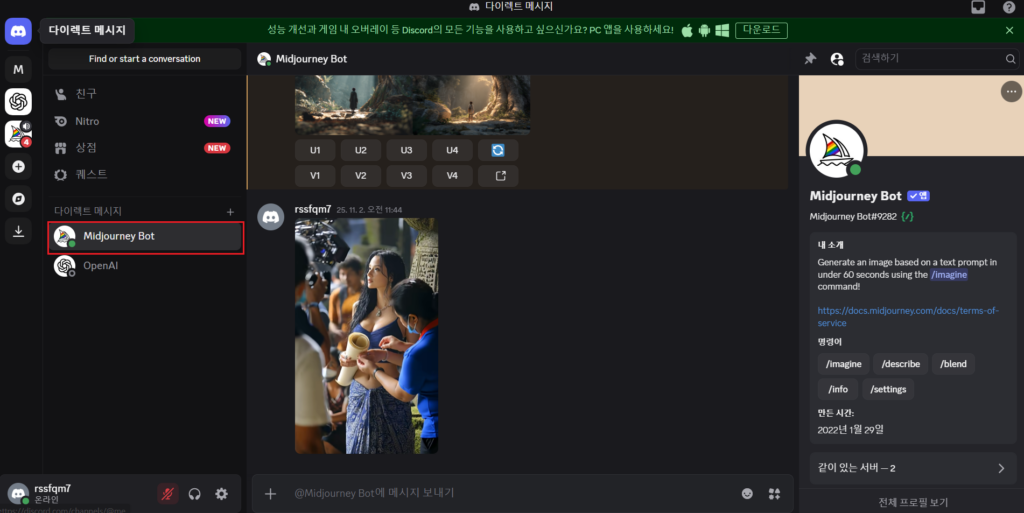
Task: Open the emoji picker in message box
Action: (747, 493)
